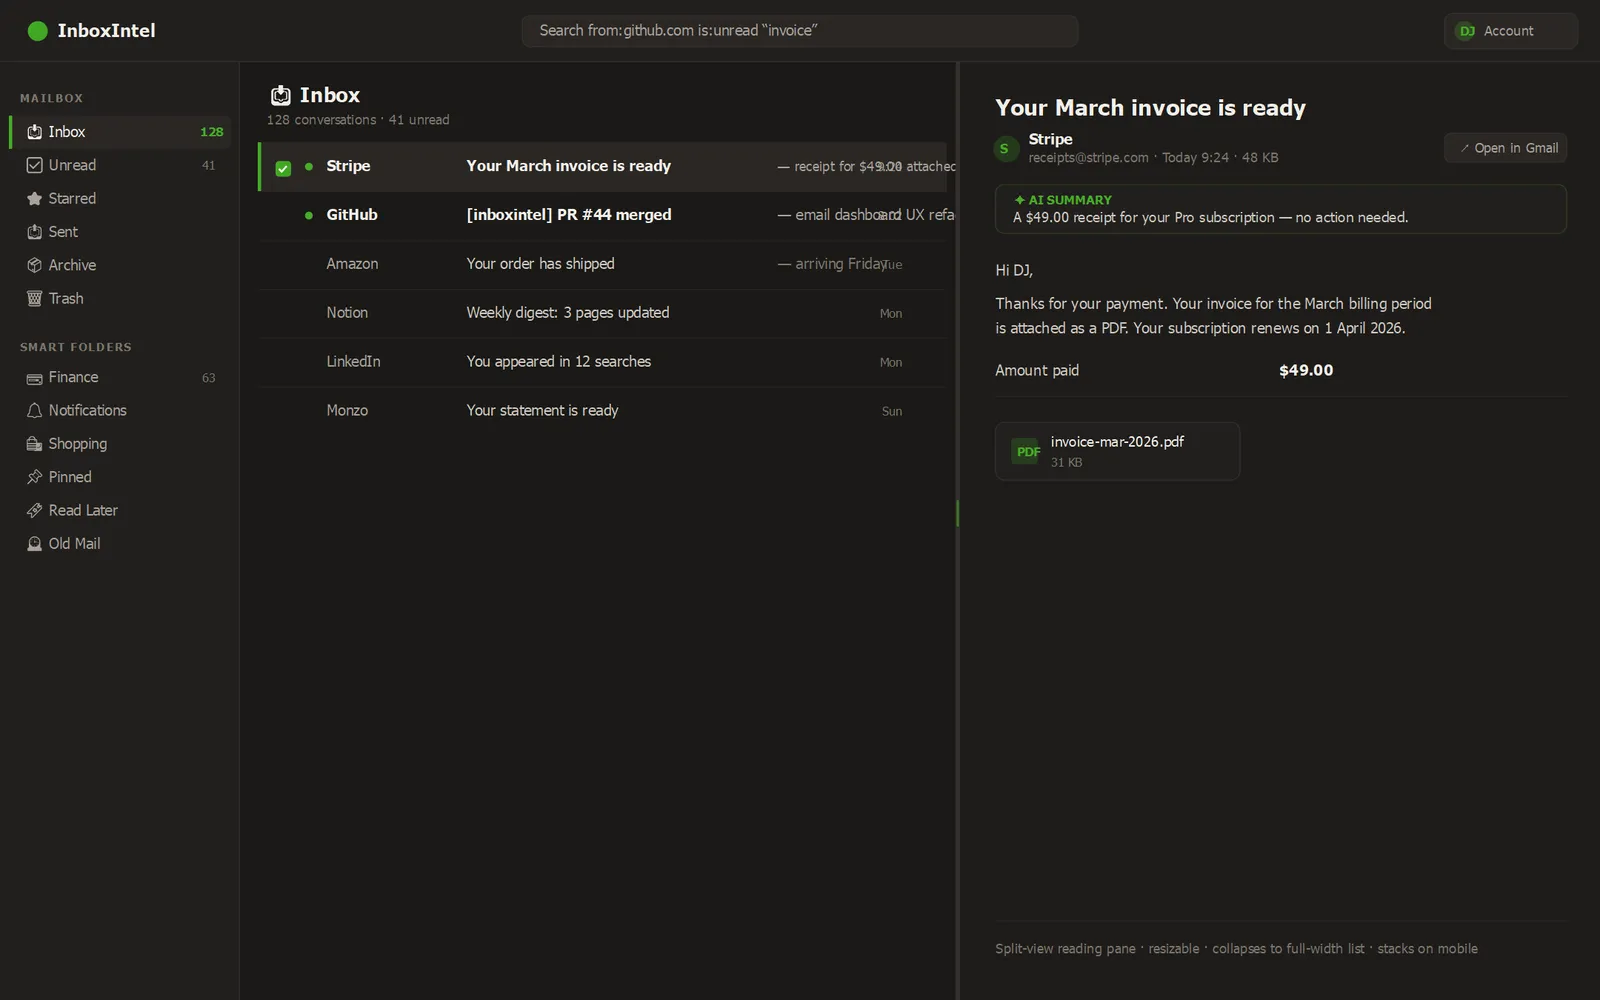Click the AI summary text box
The height and width of the screenshot is (1000, 1600).
(x=1280, y=209)
